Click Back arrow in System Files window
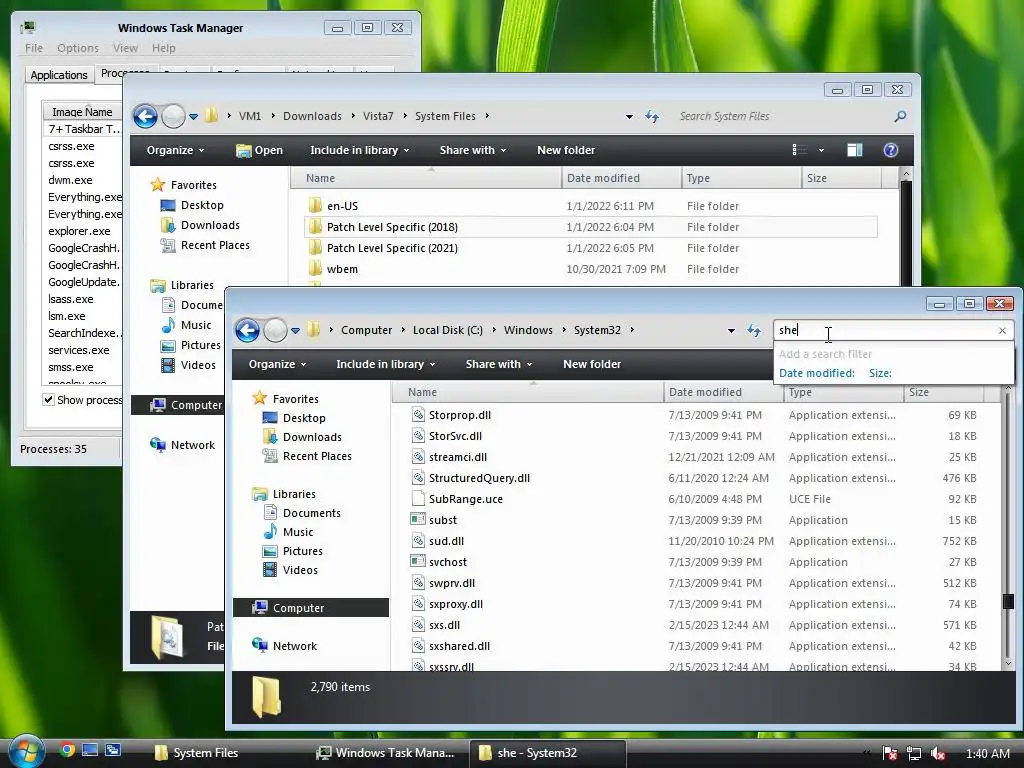This screenshot has width=1024, height=768. tap(146, 116)
